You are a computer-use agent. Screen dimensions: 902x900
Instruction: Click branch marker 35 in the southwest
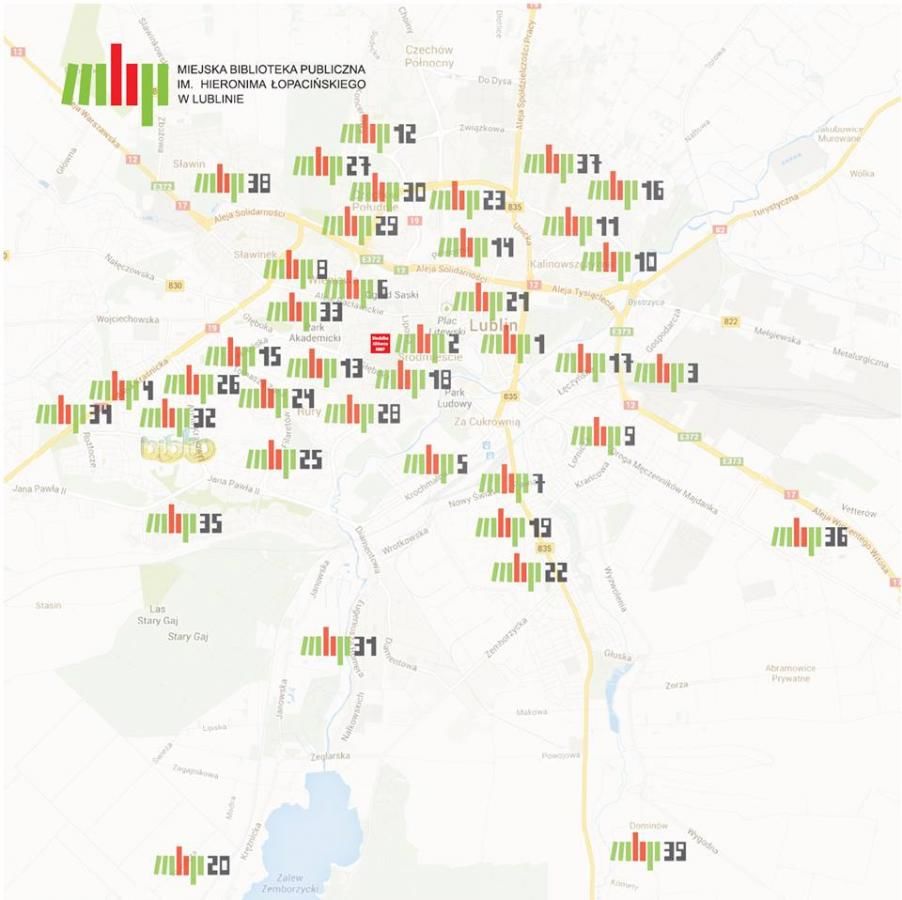pos(184,523)
